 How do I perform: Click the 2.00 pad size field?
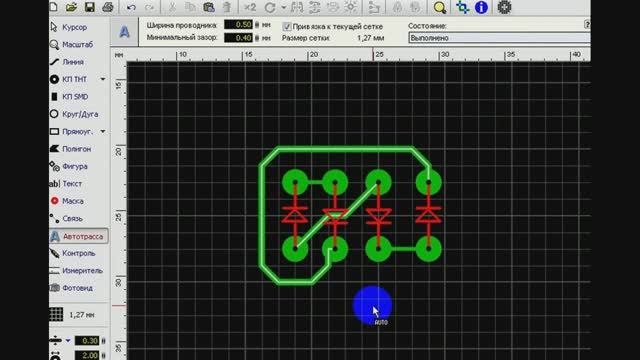point(87,356)
